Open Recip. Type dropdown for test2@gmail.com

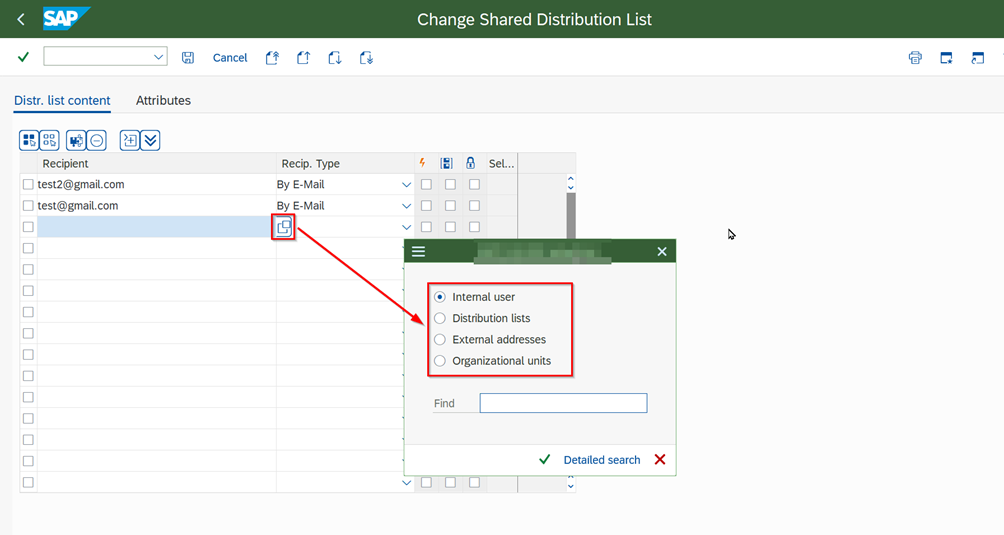coord(406,185)
